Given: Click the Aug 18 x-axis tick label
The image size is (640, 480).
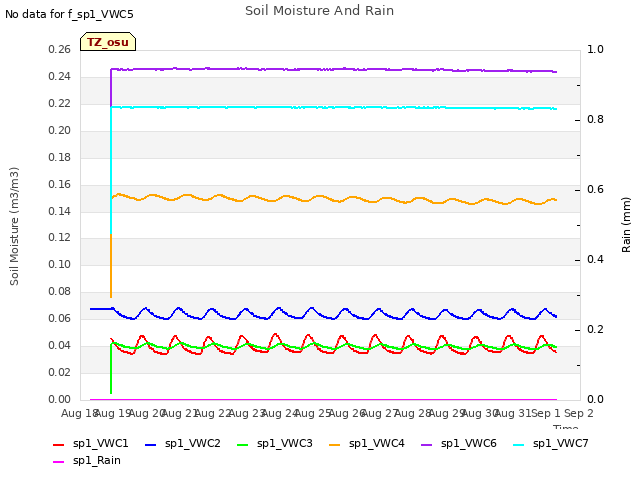Looking at the screenshot, I should (x=78, y=413).
